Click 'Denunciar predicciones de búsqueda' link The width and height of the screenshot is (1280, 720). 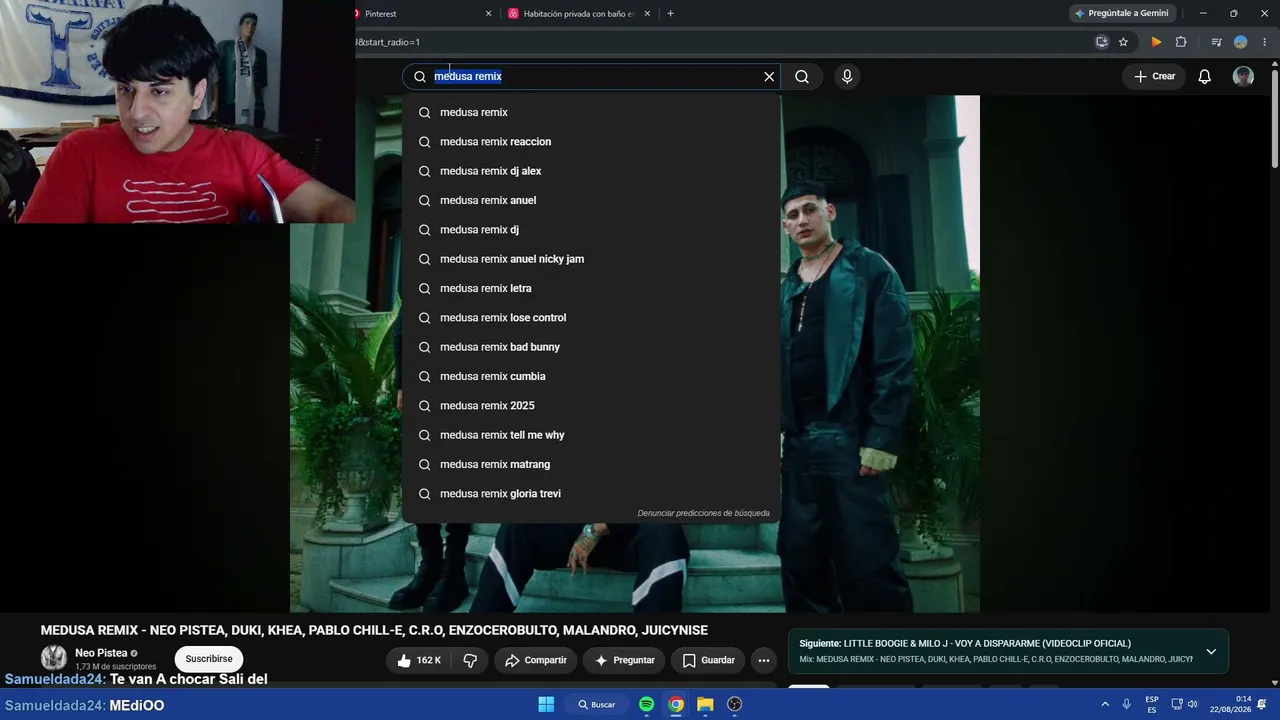[703, 513]
